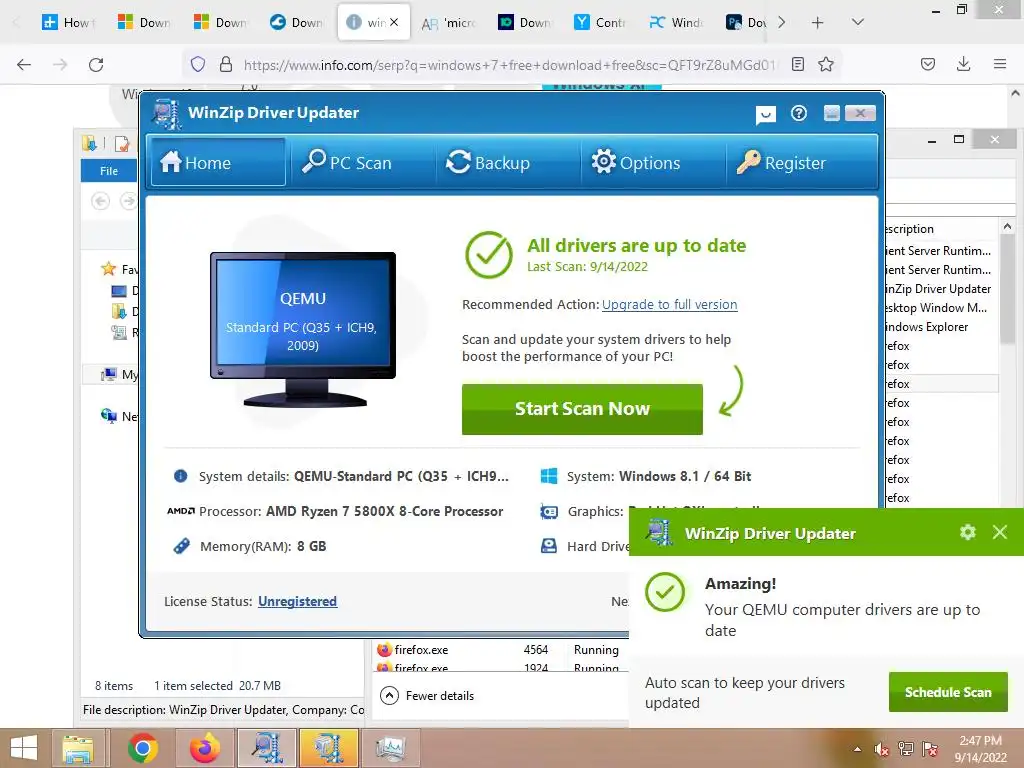List all Firefox tabs dropdown
Viewport: 1024px width, 768px height.
tap(858, 23)
